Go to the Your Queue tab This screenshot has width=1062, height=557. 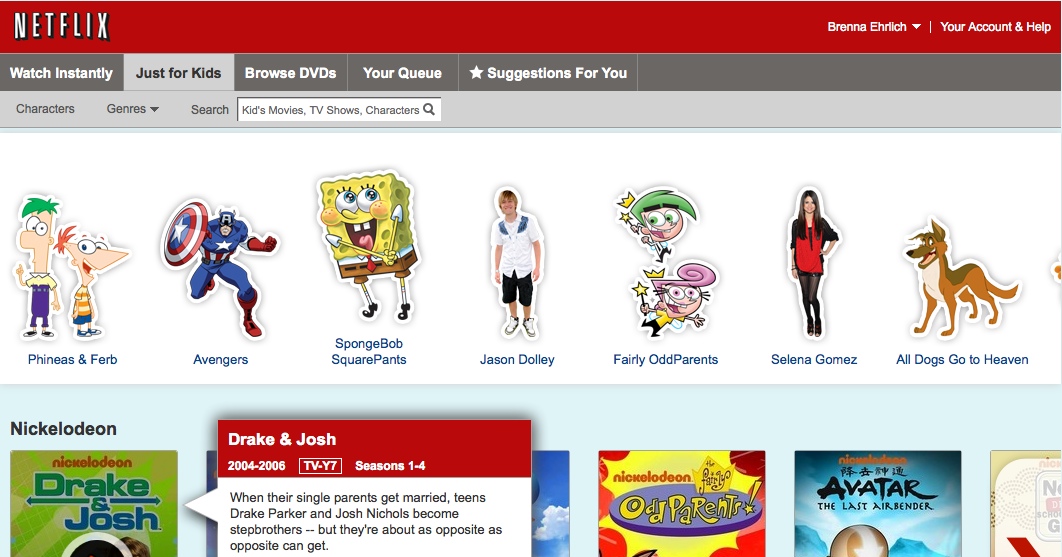click(402, 73)
